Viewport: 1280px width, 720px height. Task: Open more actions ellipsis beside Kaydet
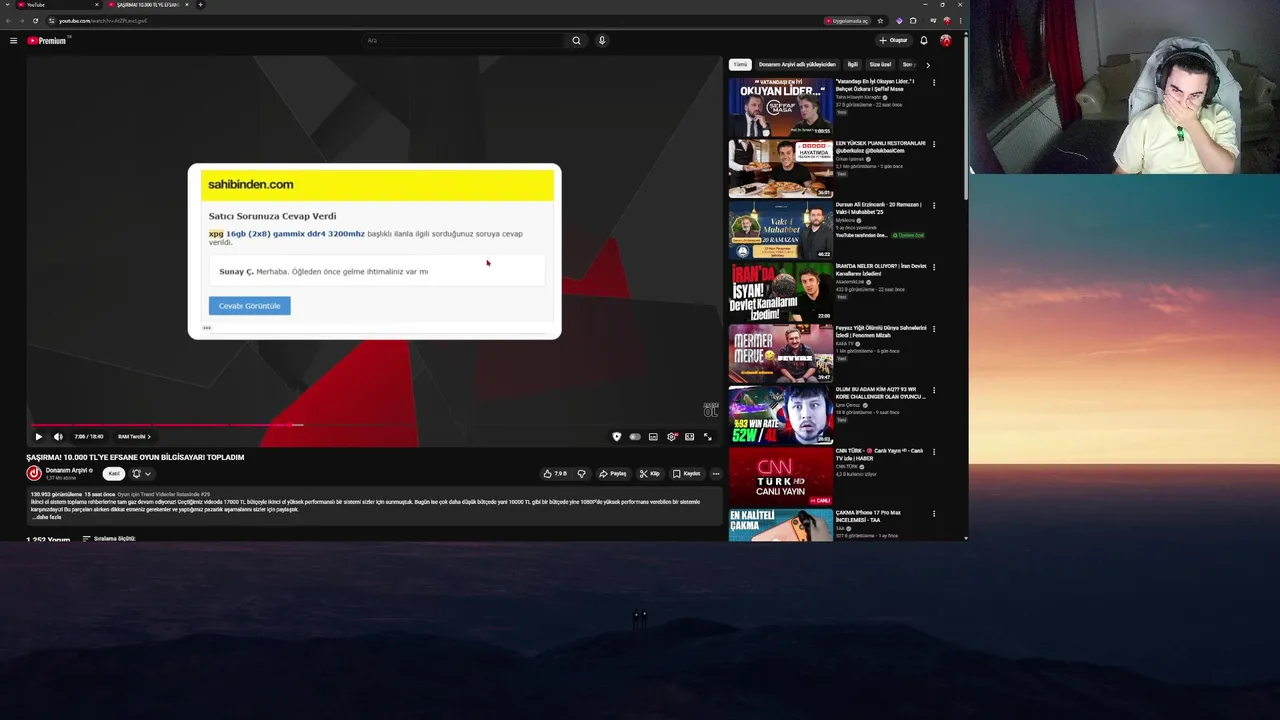pos(716,474)
